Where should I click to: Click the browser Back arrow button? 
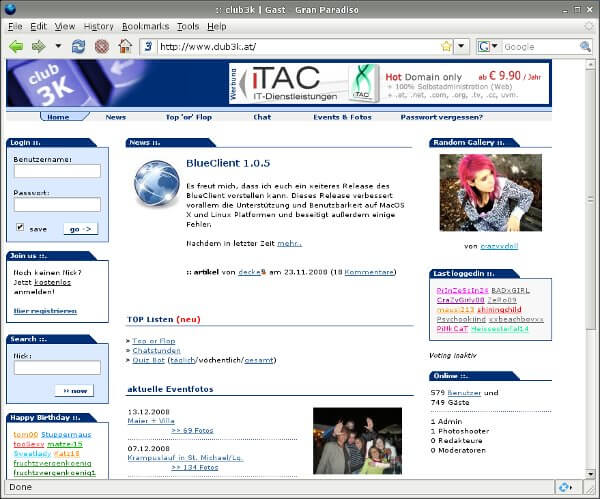[16, 46]
